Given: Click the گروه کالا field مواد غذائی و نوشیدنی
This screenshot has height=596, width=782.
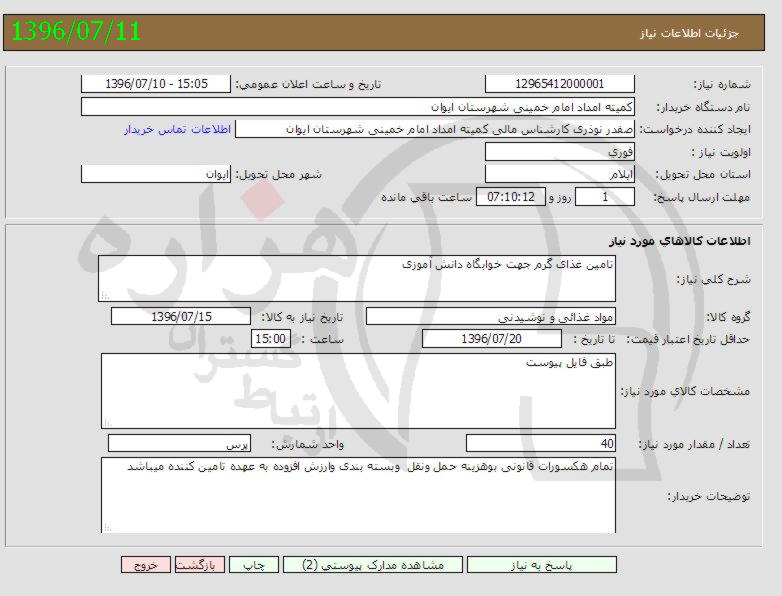Looking at the screenshot, I should pyautogui.click(x=491, y=316).
